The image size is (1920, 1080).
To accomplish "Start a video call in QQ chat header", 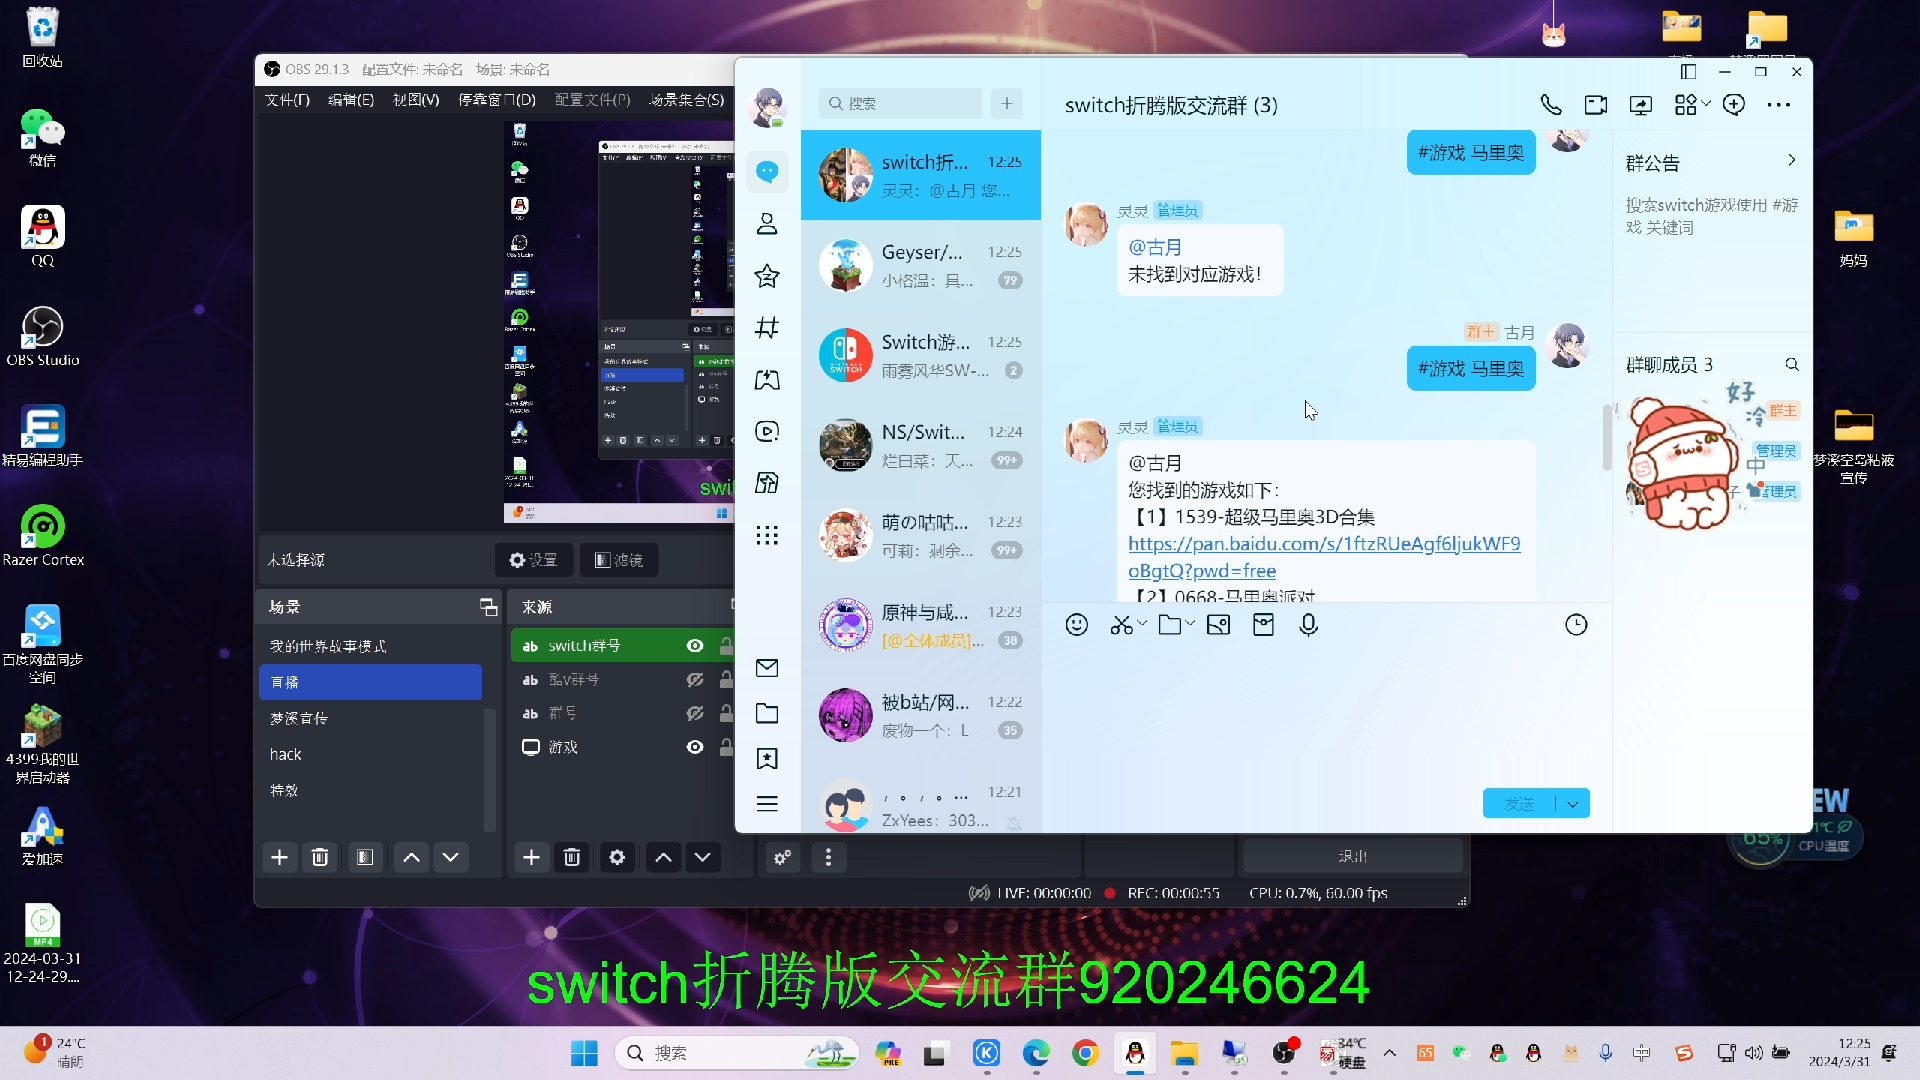I will 1596,105.
